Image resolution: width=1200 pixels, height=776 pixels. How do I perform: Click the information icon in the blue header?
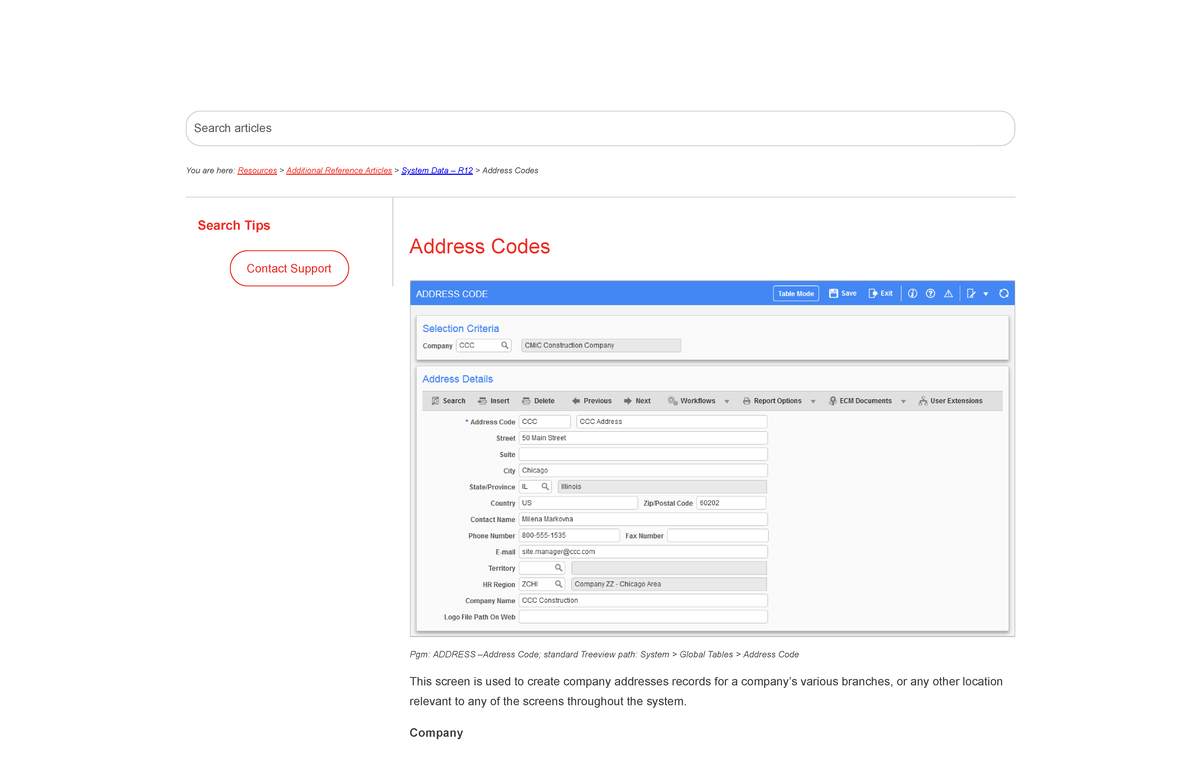click(912, 293)
